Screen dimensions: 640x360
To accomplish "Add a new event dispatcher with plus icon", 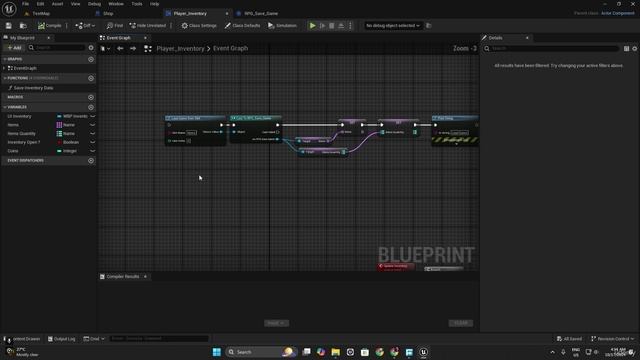I will click(91, 160).
